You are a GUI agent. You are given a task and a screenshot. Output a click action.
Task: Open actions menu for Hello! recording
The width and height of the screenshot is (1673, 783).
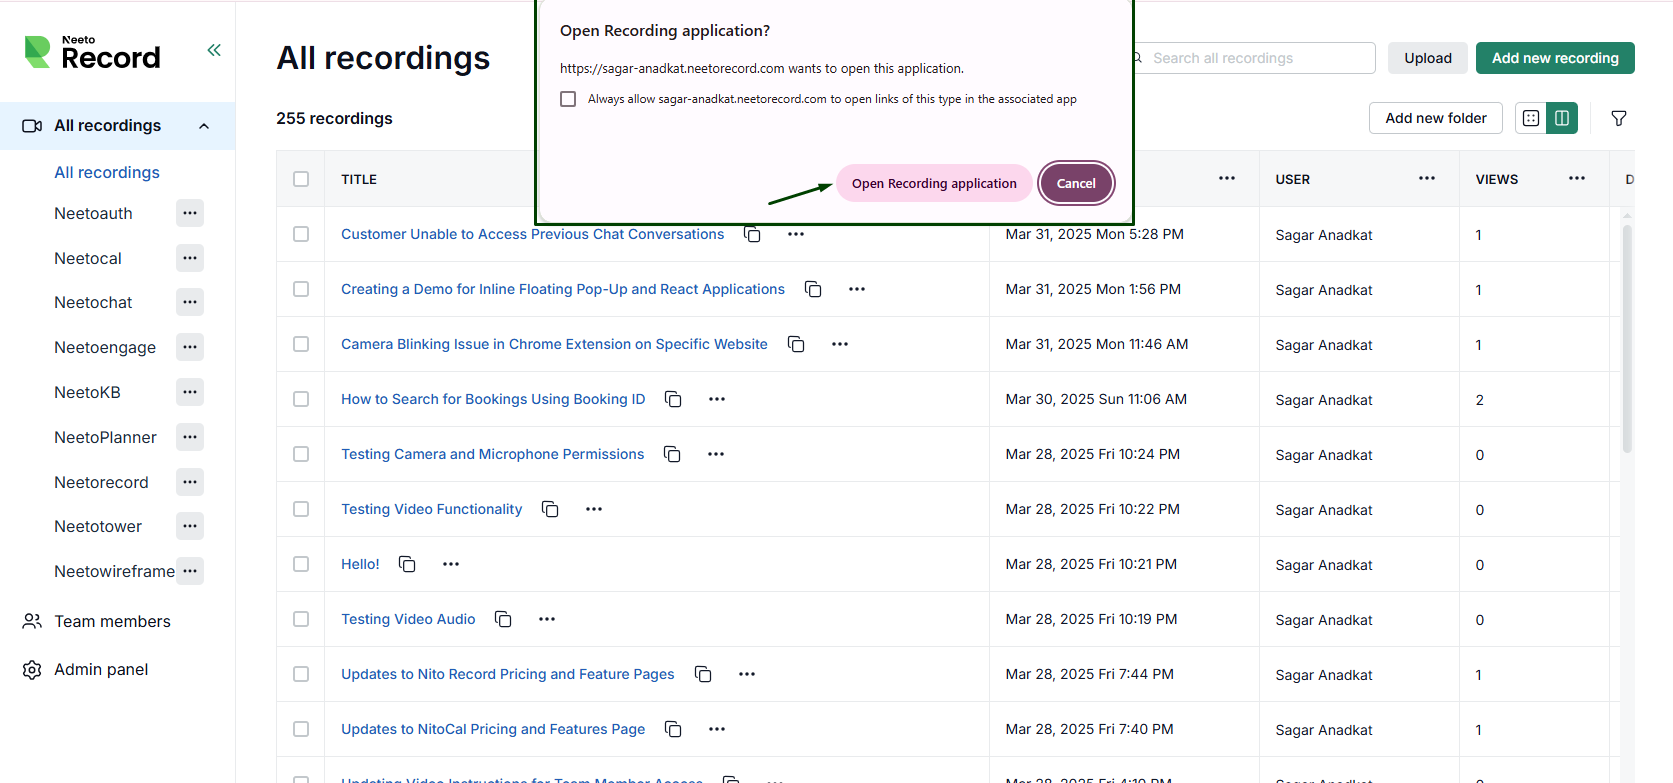pos(451,564)
